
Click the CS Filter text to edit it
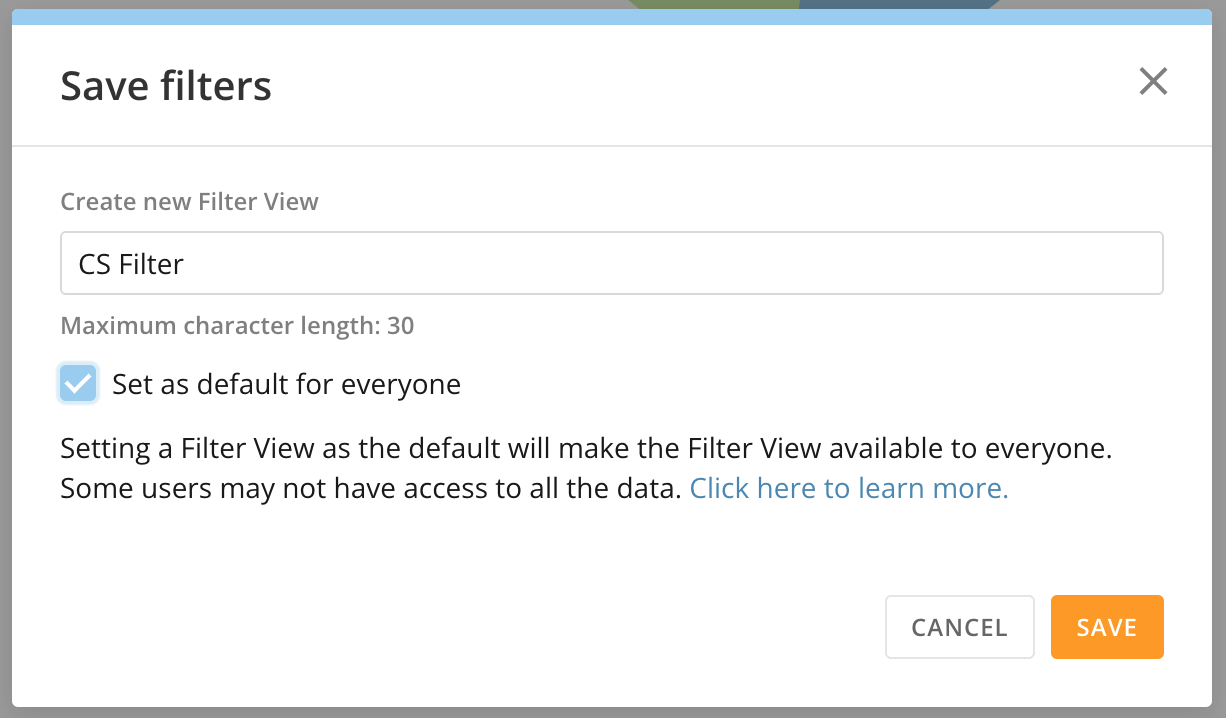130,263
